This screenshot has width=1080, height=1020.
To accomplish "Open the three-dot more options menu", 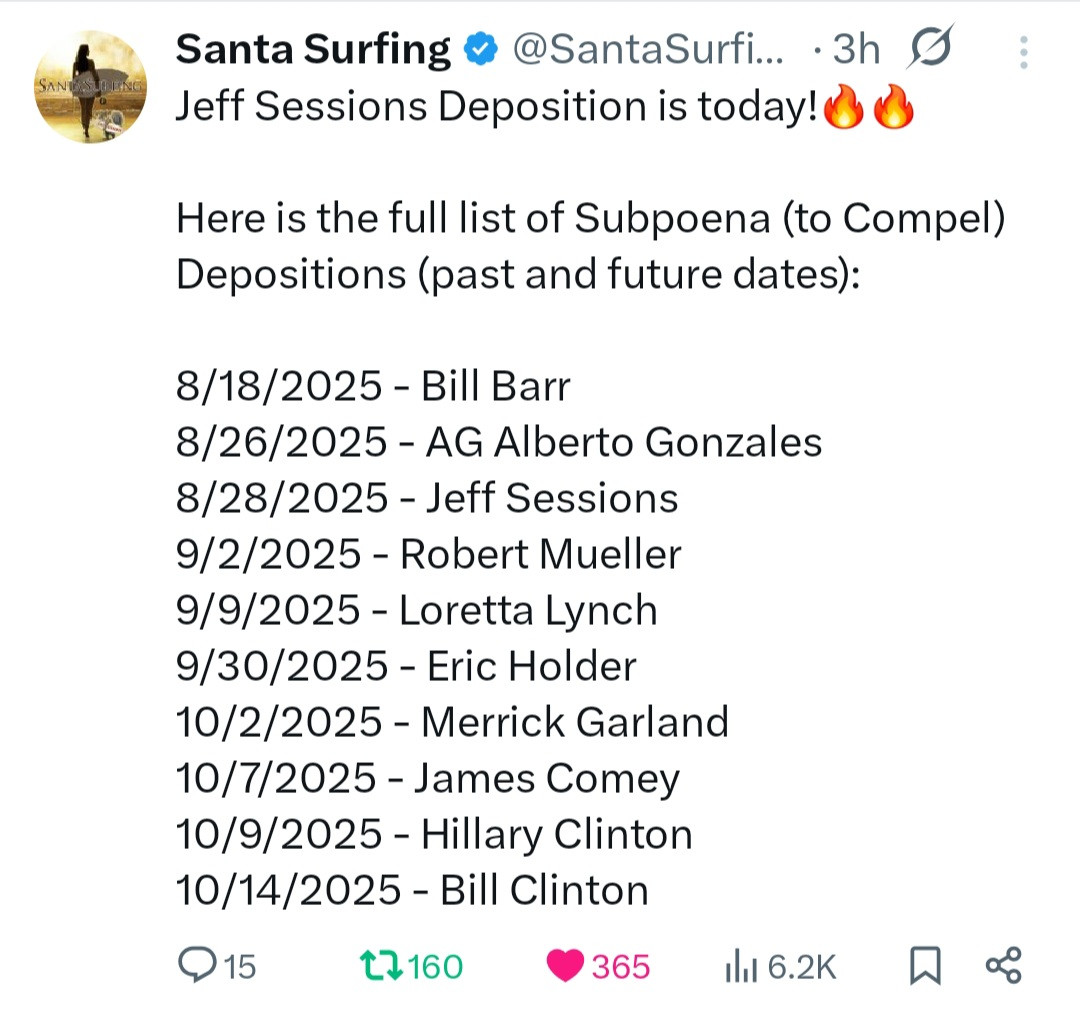I will (1023, 51).
